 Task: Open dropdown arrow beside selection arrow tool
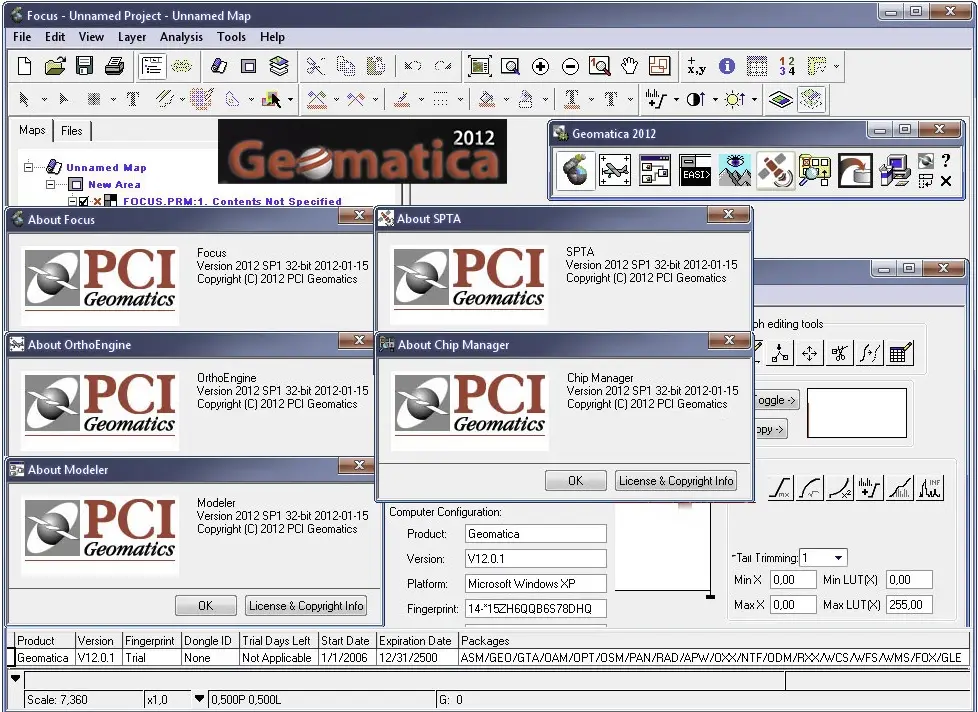(44, 99)
